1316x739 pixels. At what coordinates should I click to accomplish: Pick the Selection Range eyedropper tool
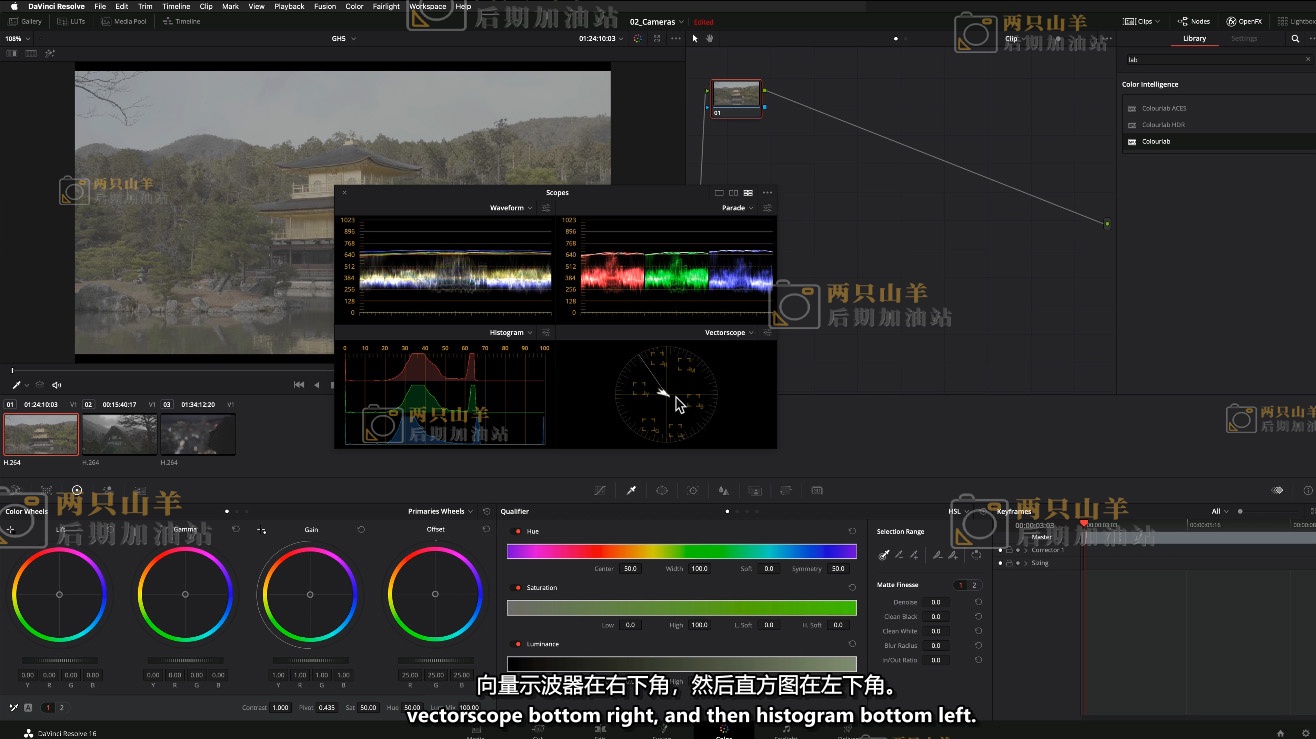[x=884, y=555]
